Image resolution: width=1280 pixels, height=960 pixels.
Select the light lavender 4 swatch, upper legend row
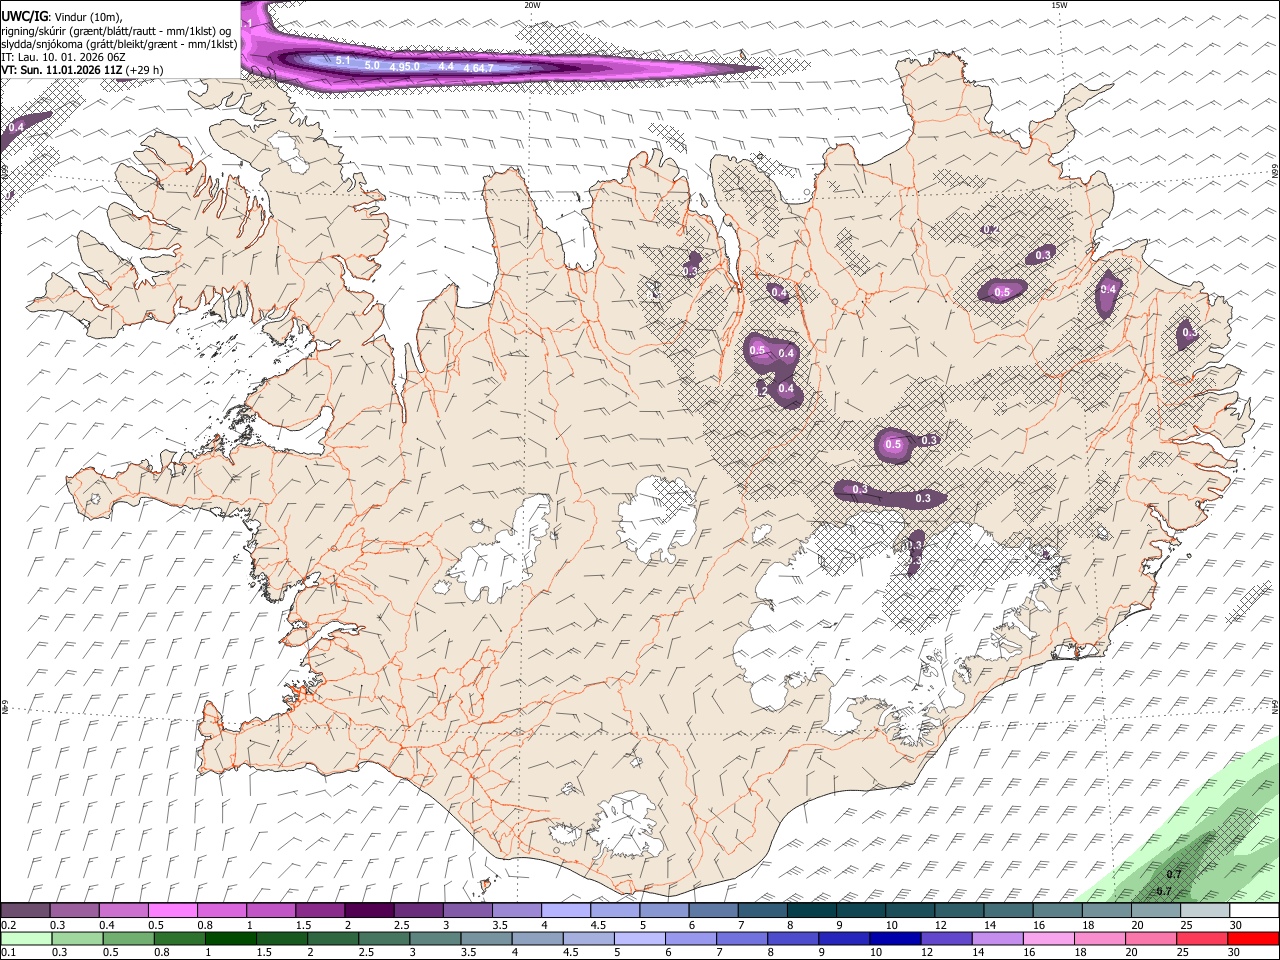coord(566,911)
